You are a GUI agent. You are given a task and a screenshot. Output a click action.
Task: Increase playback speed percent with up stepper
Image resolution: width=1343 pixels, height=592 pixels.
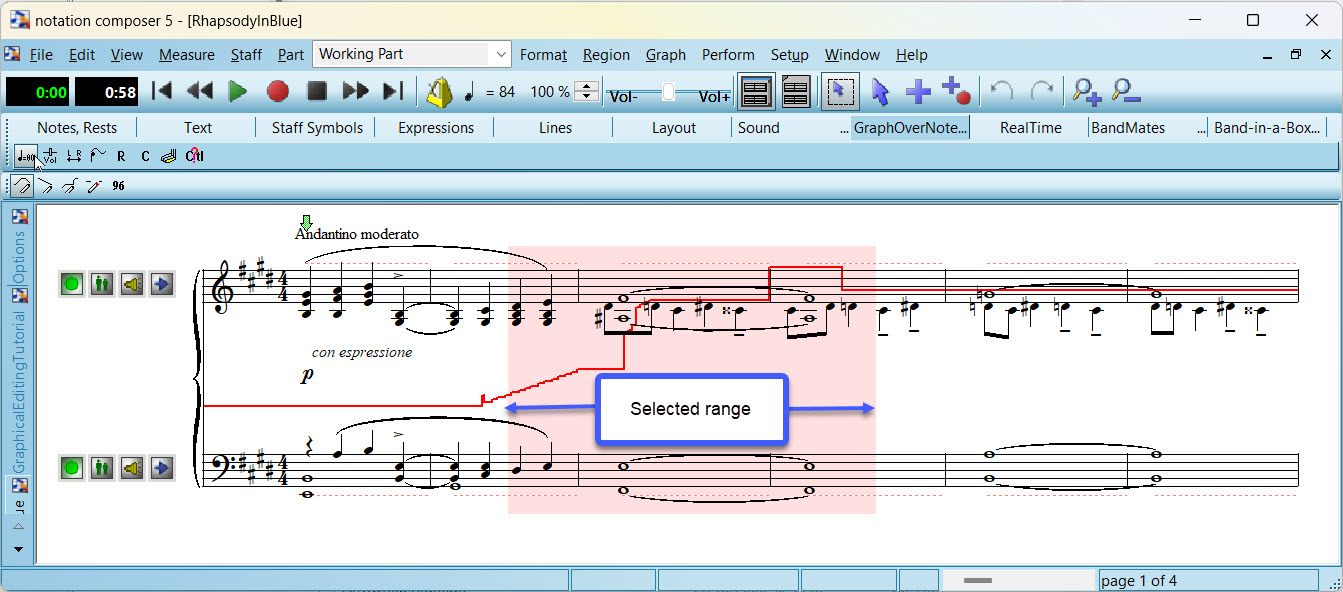[x=588, y=86]
